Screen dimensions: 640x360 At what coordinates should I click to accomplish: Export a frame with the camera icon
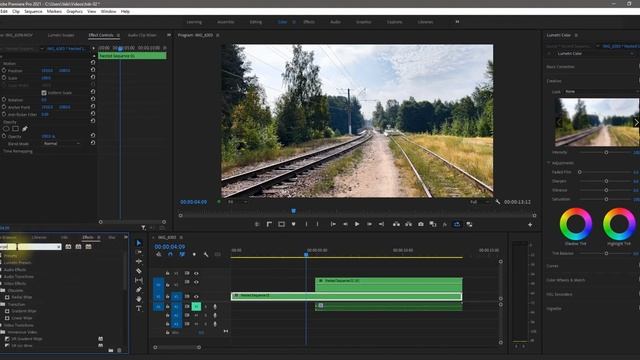point(420,224)
